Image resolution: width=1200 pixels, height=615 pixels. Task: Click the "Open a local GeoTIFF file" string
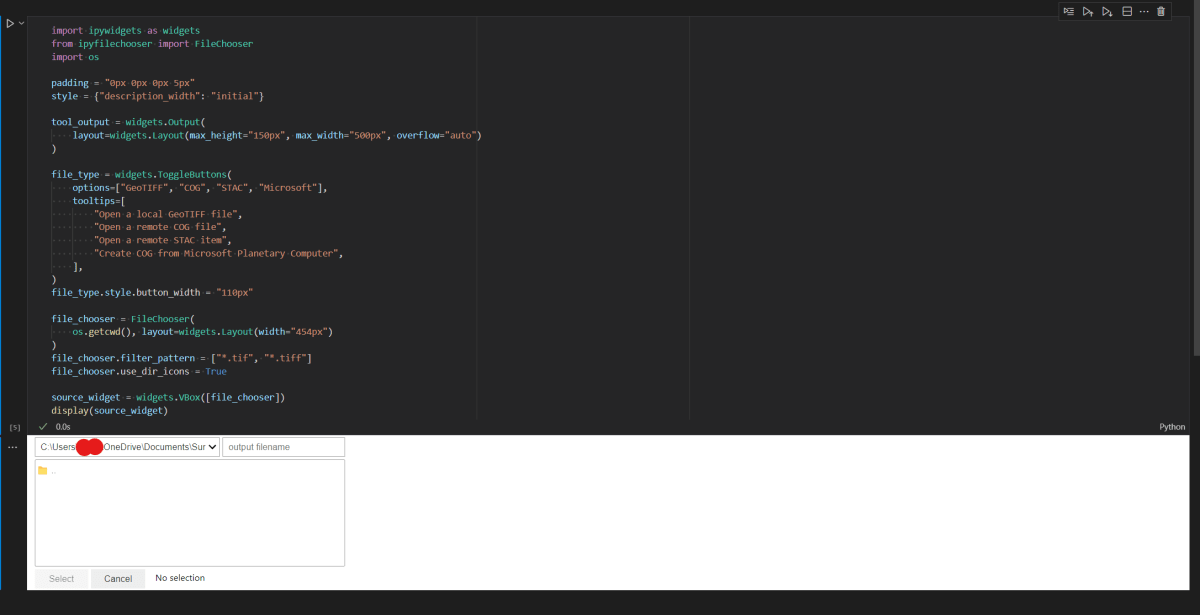click(168, 214)
